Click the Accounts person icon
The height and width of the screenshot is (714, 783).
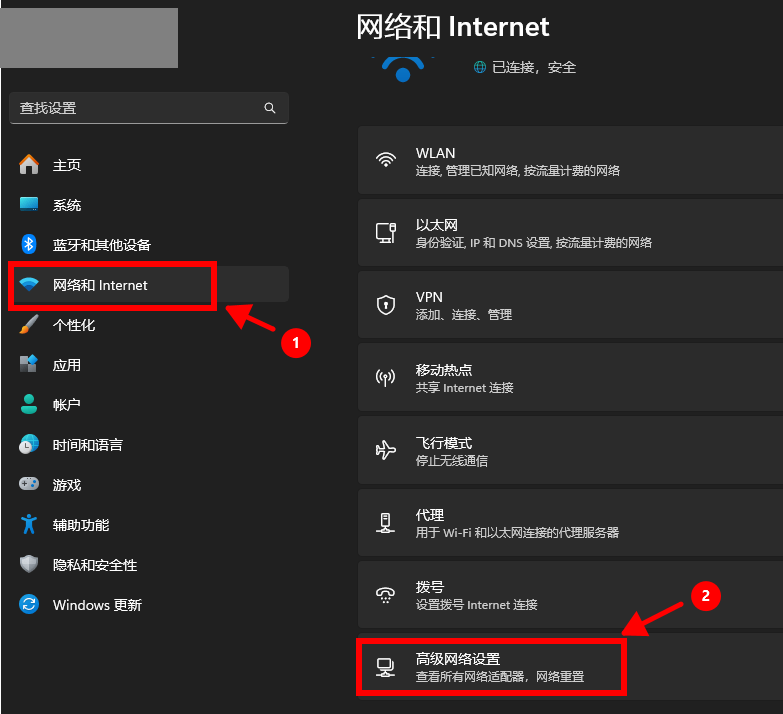coord(30,405)
